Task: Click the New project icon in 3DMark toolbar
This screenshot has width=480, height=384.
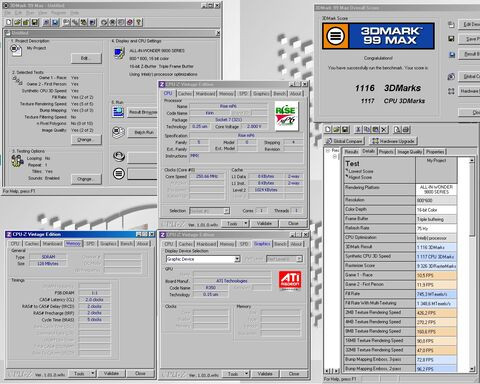Action: 9,22
